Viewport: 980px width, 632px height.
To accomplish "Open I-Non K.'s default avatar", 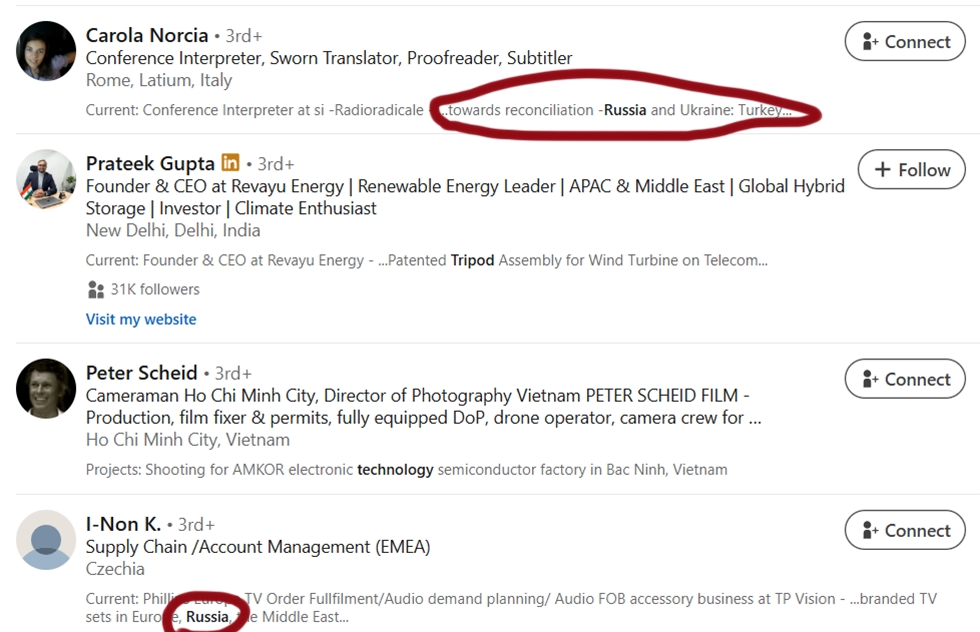I will click(x=46, y=539).
